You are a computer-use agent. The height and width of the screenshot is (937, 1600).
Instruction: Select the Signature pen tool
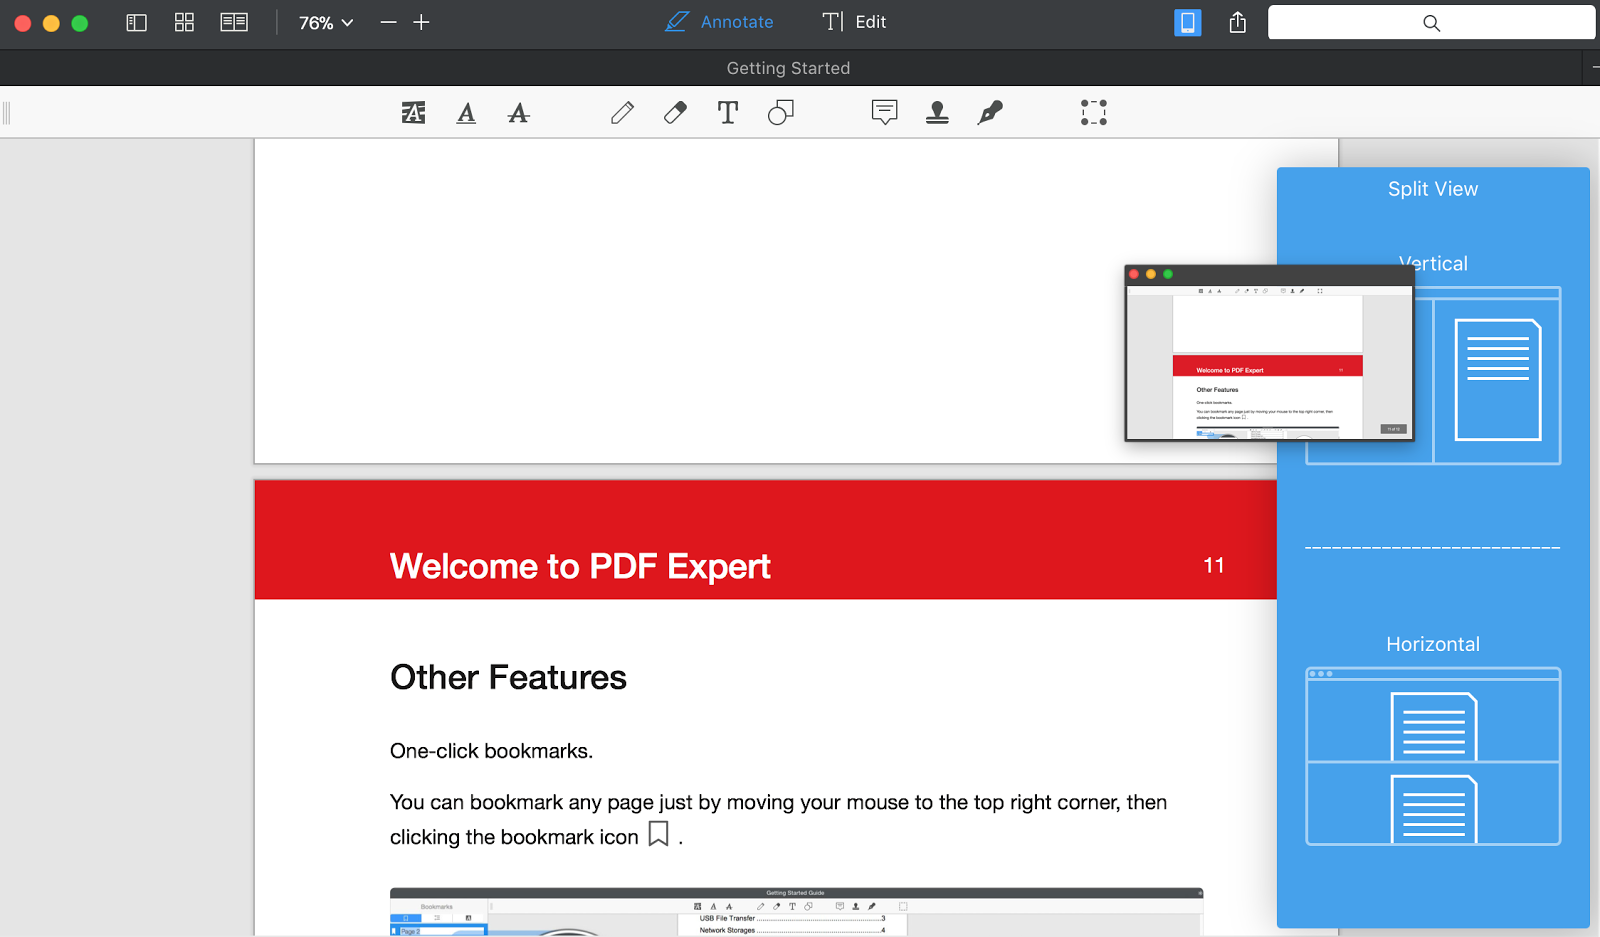click(x=990, y=113)
